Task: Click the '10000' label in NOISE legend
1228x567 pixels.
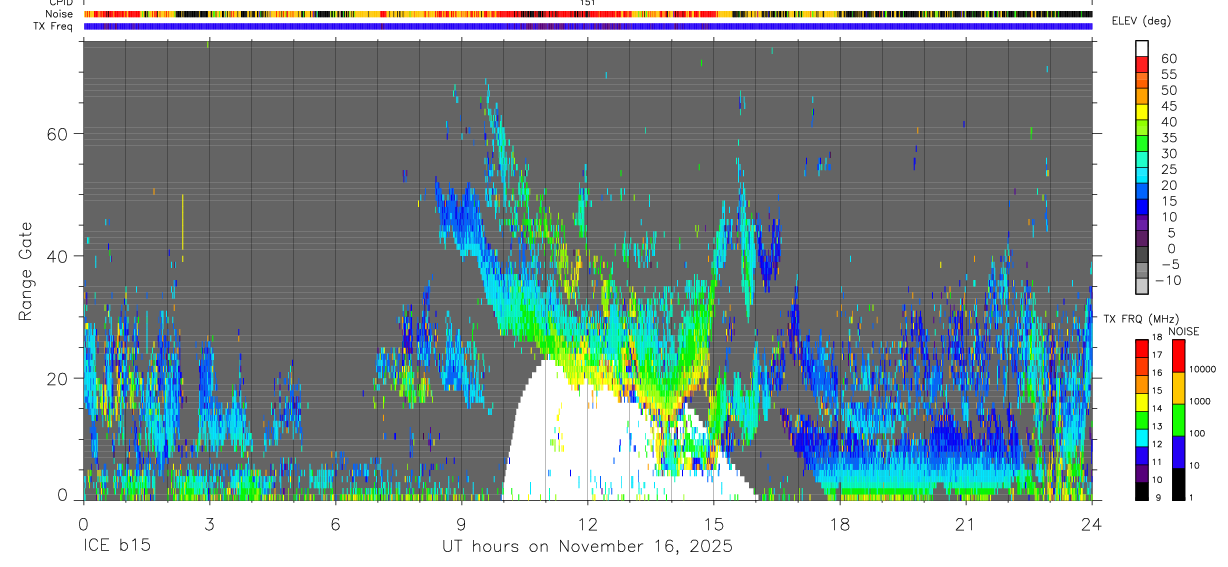Action: [x=1201, y=370]
